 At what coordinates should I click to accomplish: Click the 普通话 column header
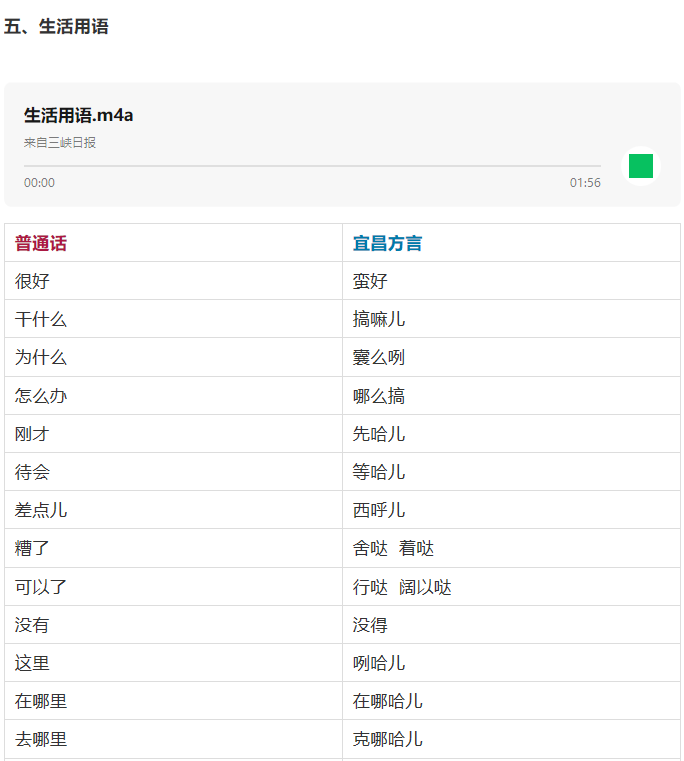pyautogui.click(x=41, y=243)
